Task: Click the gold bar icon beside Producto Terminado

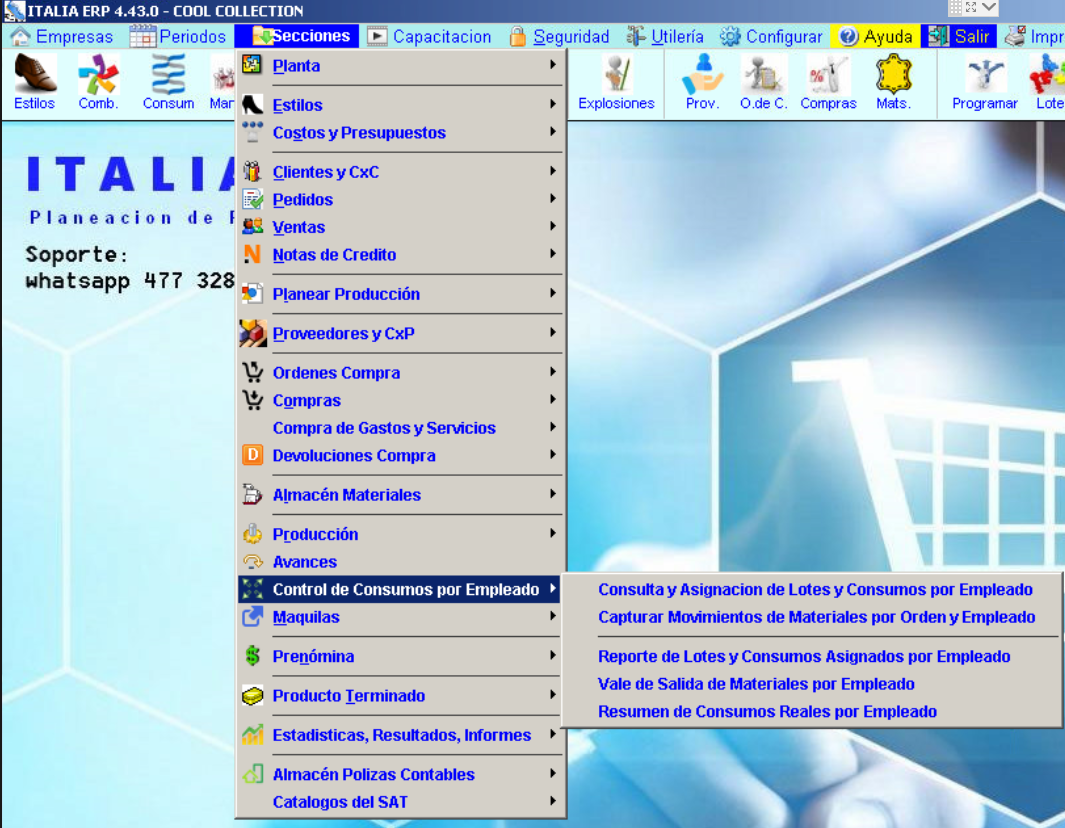Action: pyautogui.click(x=252, y=695)
